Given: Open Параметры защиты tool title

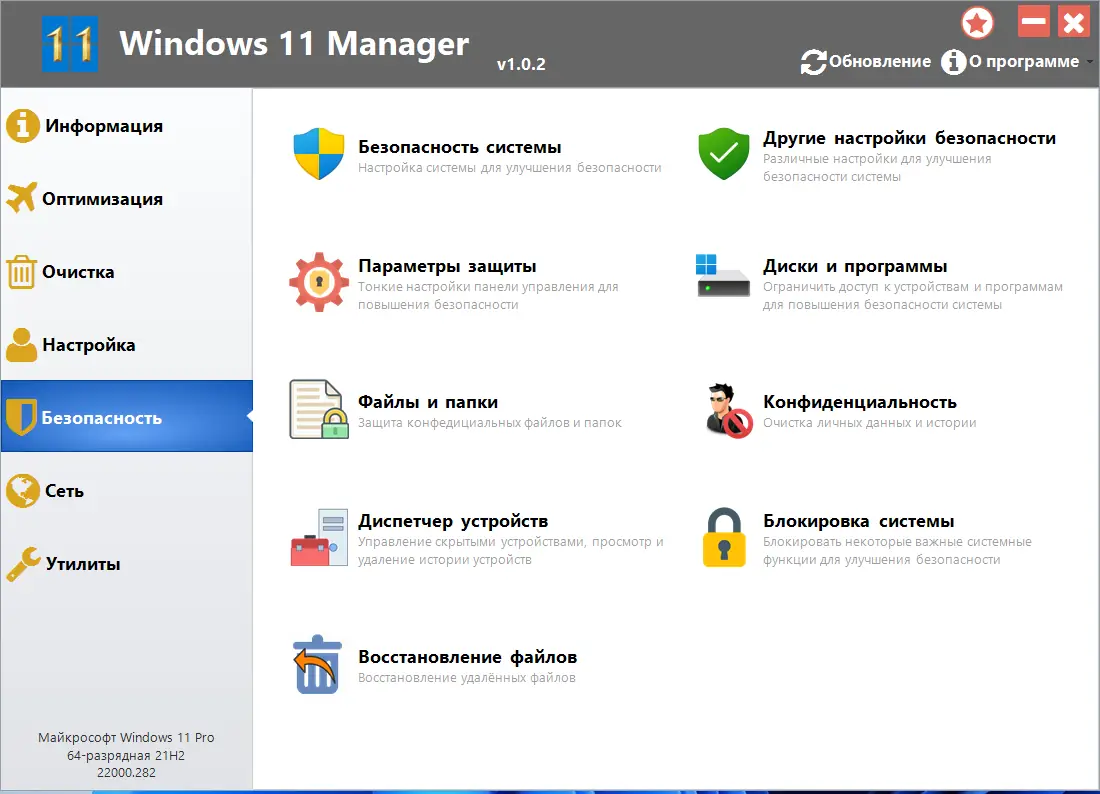Looking at the screenshot, I should 447,267.
